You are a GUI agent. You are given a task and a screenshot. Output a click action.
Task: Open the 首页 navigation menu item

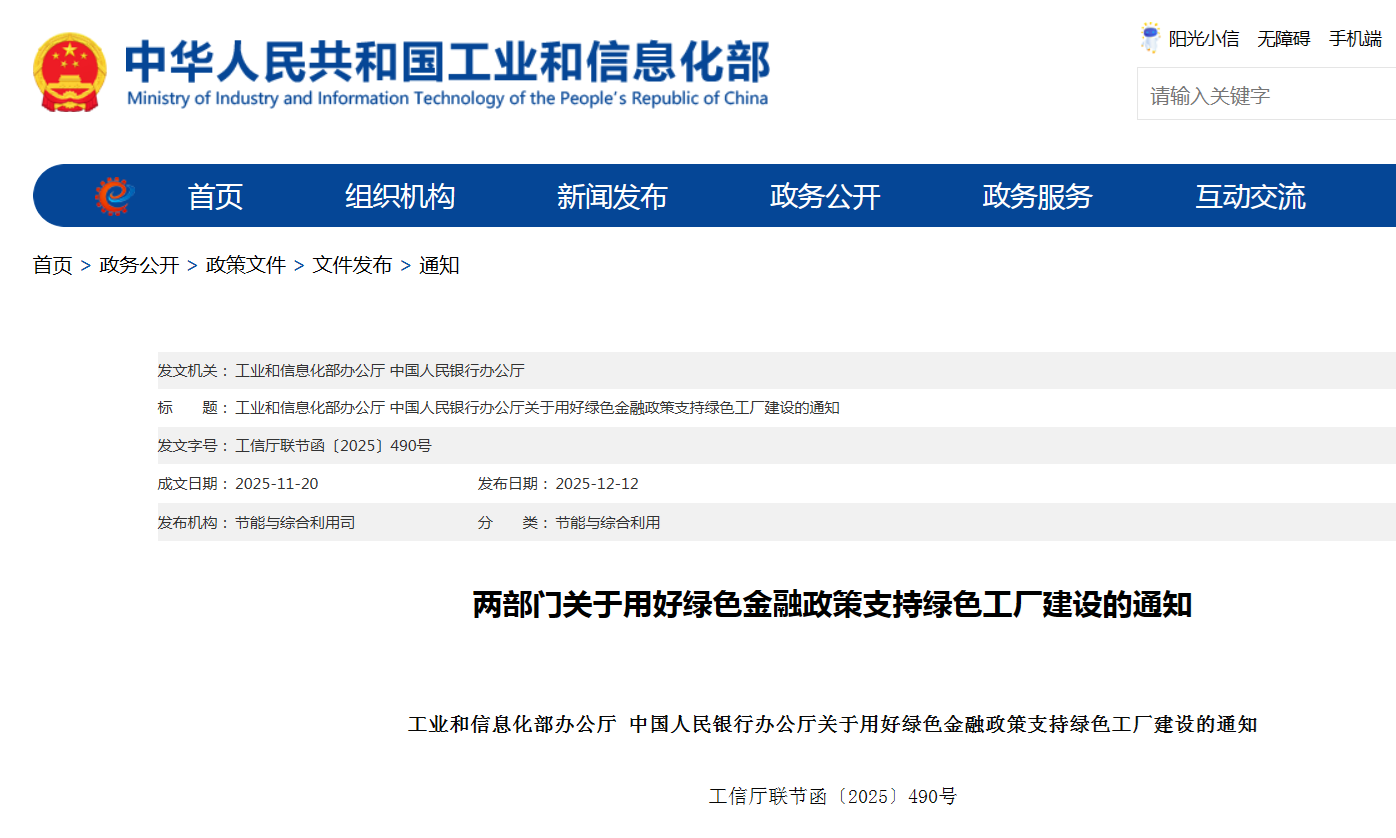tap(215, 197)
